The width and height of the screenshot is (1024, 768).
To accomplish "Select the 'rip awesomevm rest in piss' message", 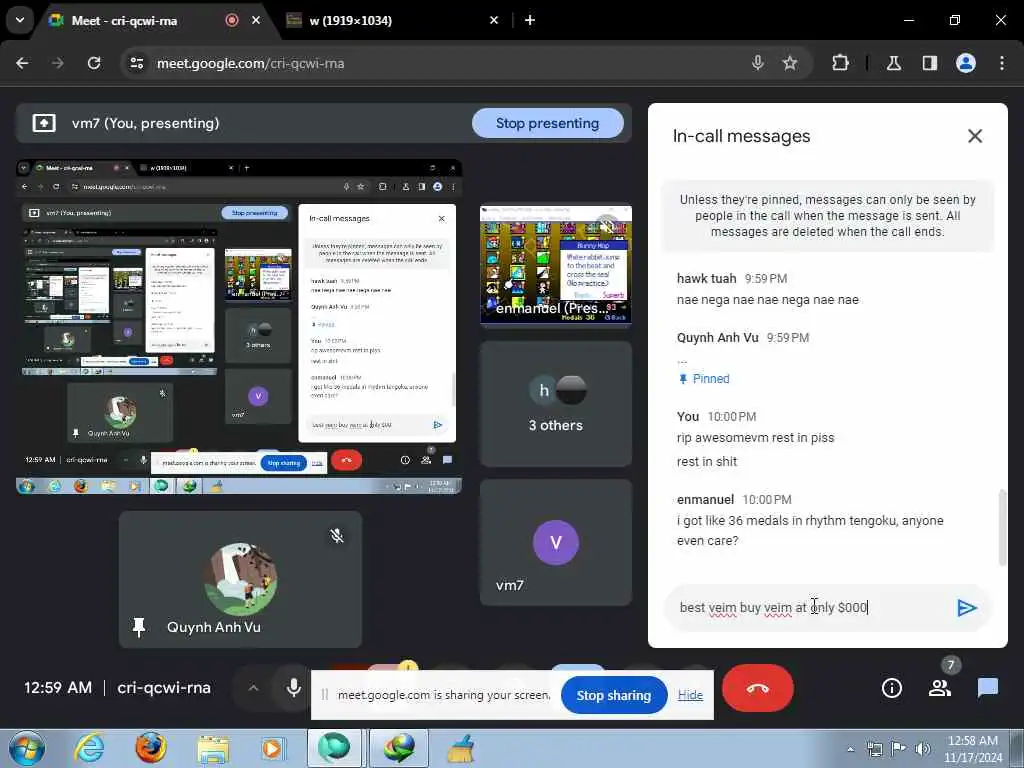I will (756, 438).
